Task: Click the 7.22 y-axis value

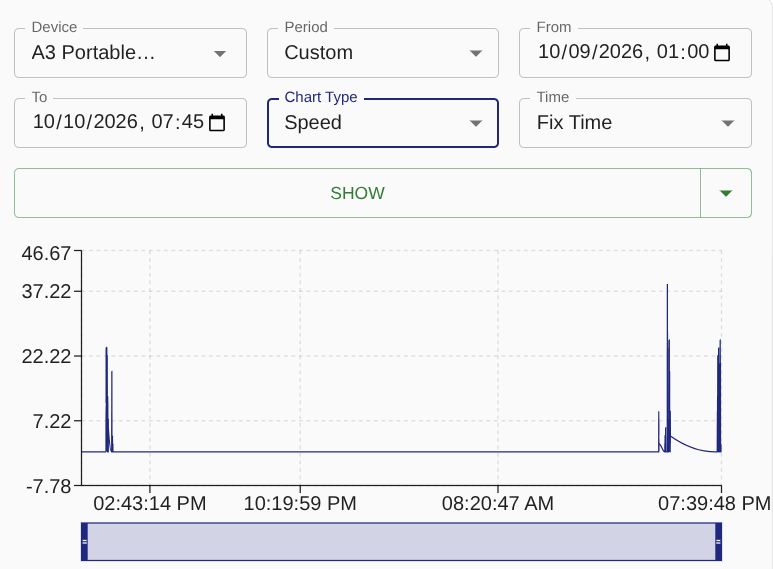Action: click(x=52, y=421)
